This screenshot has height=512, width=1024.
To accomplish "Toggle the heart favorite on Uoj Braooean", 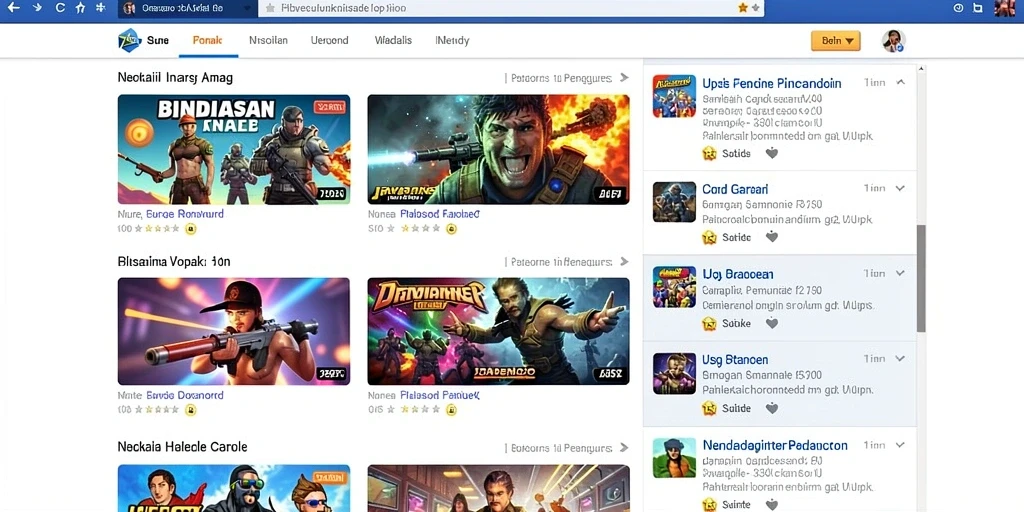I will pyautogui.click(x=772, y=323).
